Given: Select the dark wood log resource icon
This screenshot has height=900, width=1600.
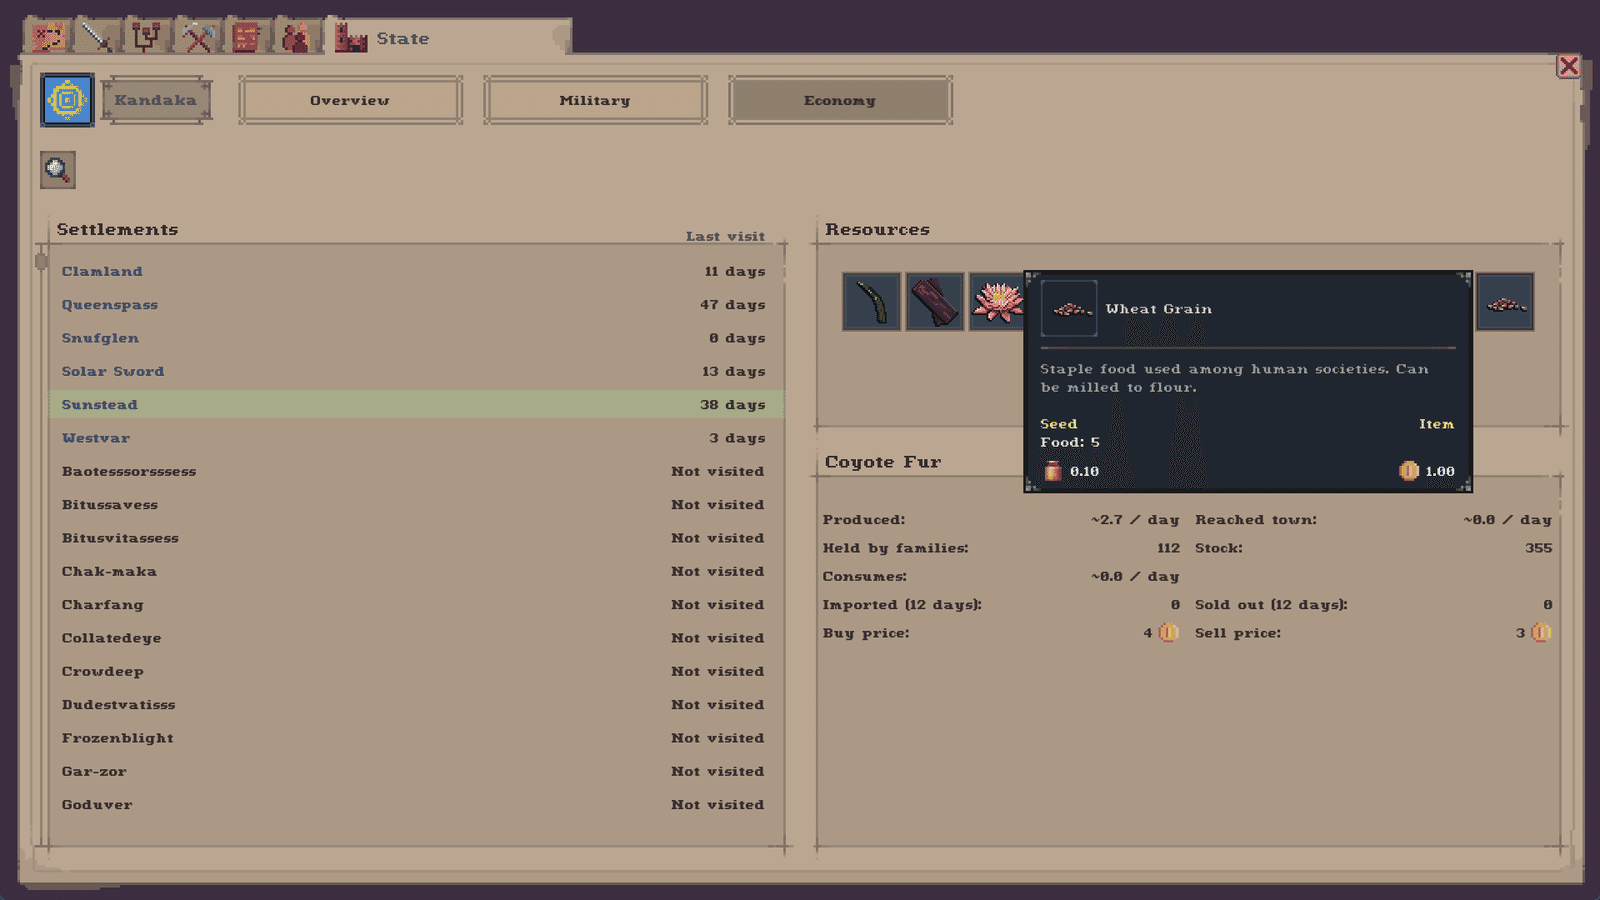Looking at the screenshot, I should (935, 301).
